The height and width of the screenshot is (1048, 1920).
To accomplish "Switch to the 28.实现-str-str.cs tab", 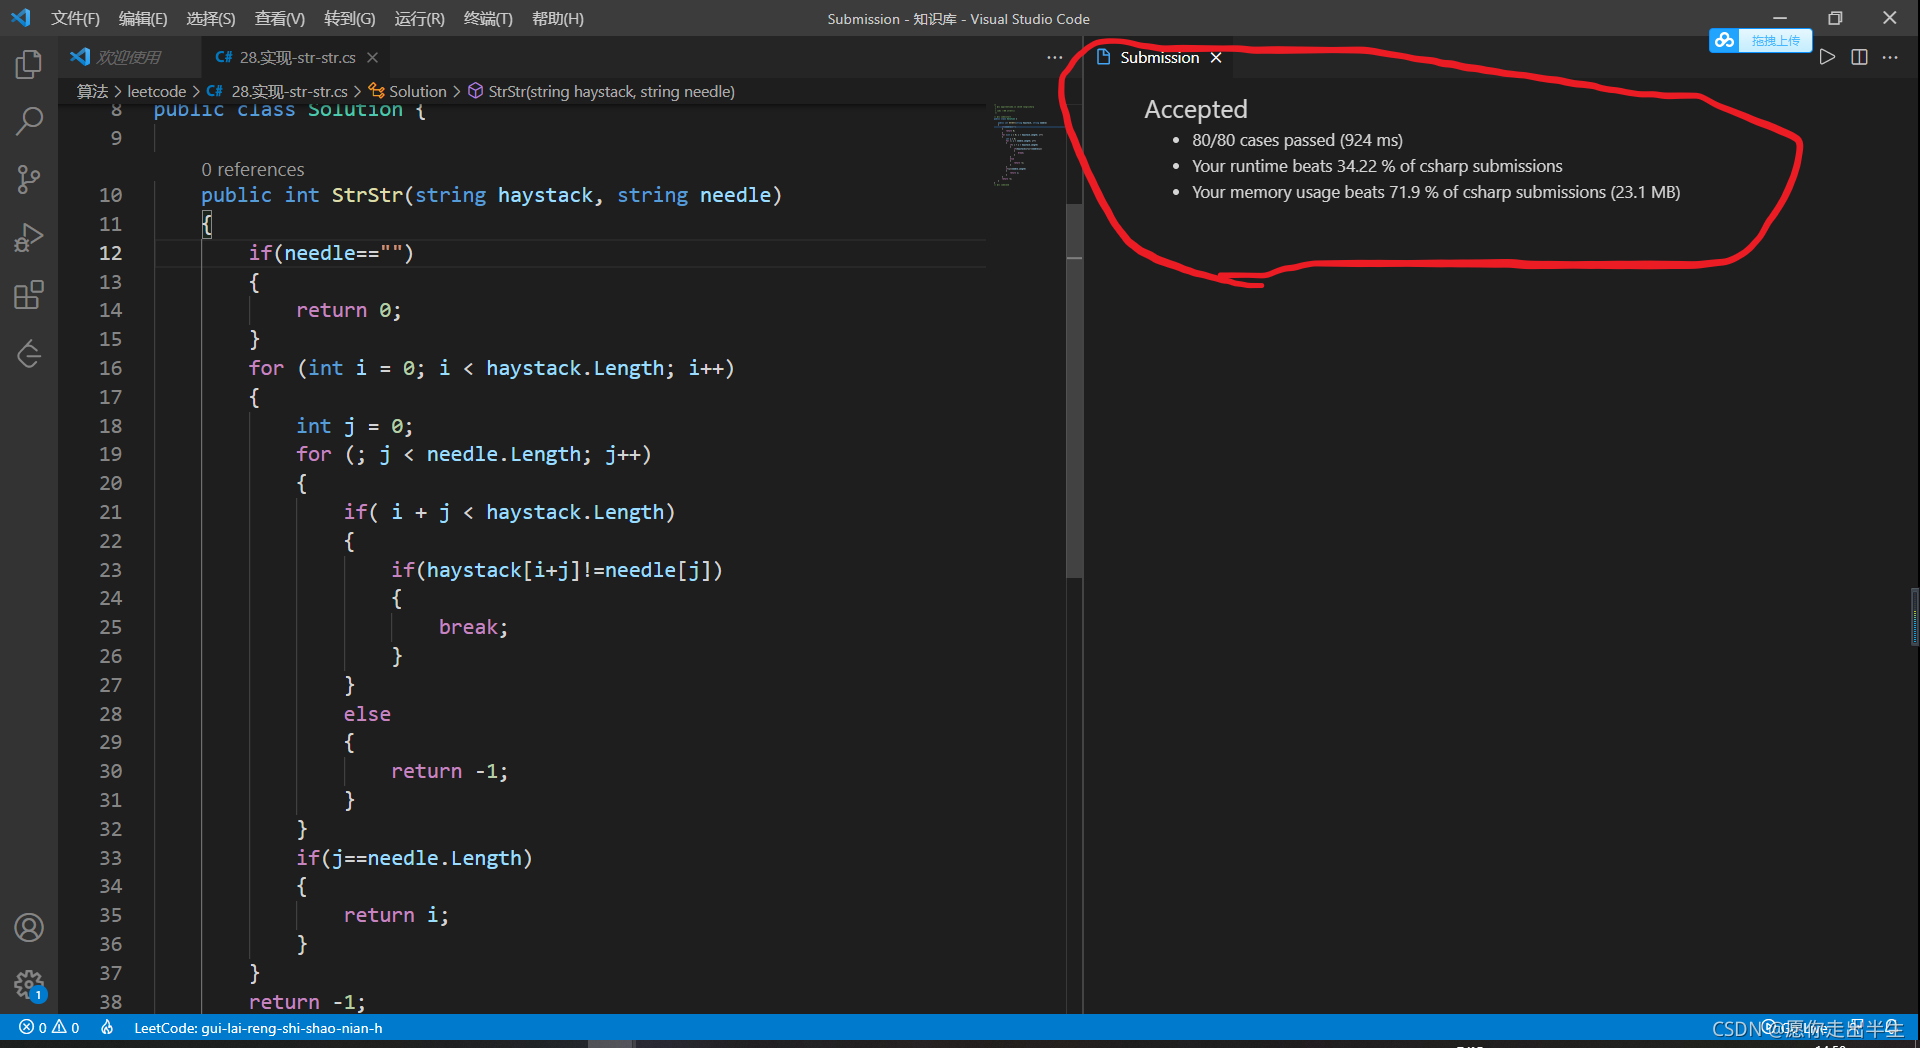I will (x=297, y=57).
